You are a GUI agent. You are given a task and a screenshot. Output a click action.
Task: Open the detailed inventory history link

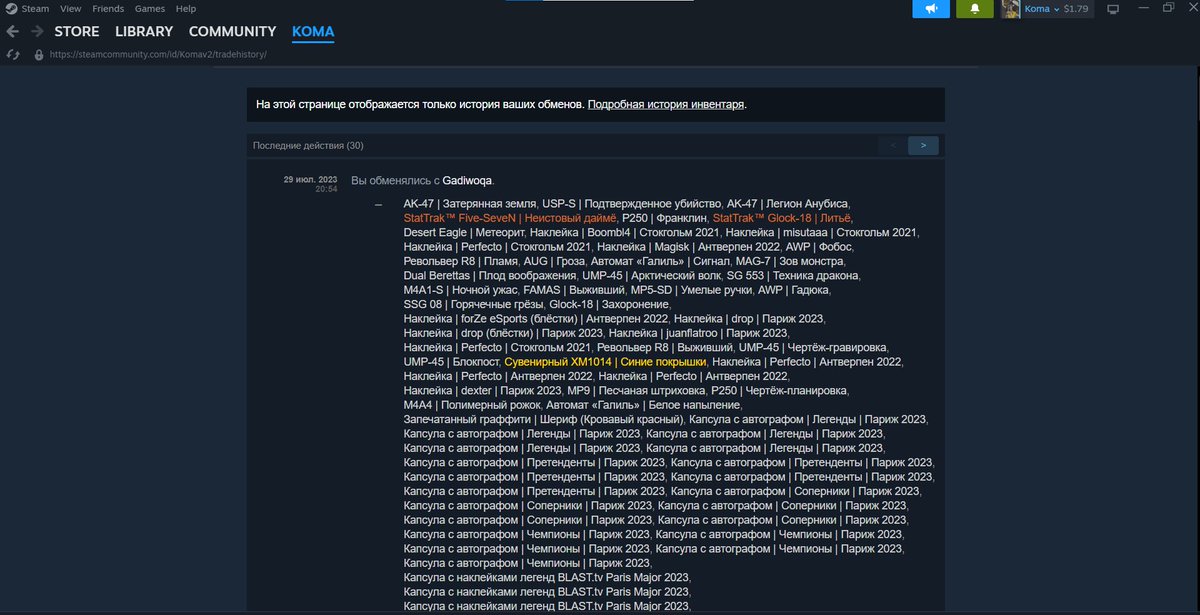click(666, 104)
